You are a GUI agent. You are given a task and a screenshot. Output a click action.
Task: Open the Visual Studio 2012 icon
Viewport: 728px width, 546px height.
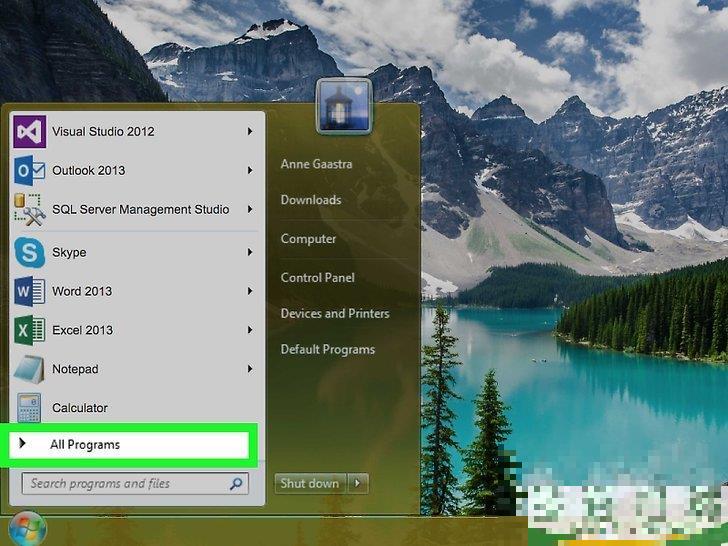tap(30, 131)
